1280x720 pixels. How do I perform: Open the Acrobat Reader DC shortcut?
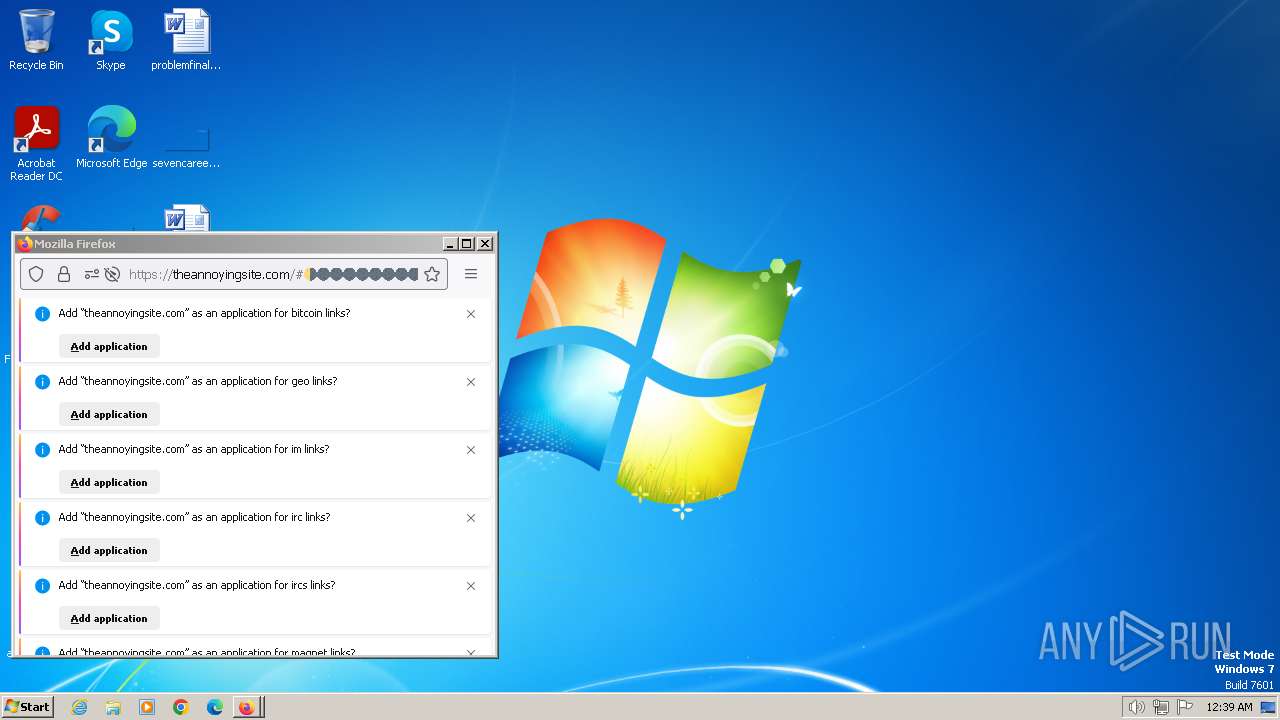pos(36,144)
